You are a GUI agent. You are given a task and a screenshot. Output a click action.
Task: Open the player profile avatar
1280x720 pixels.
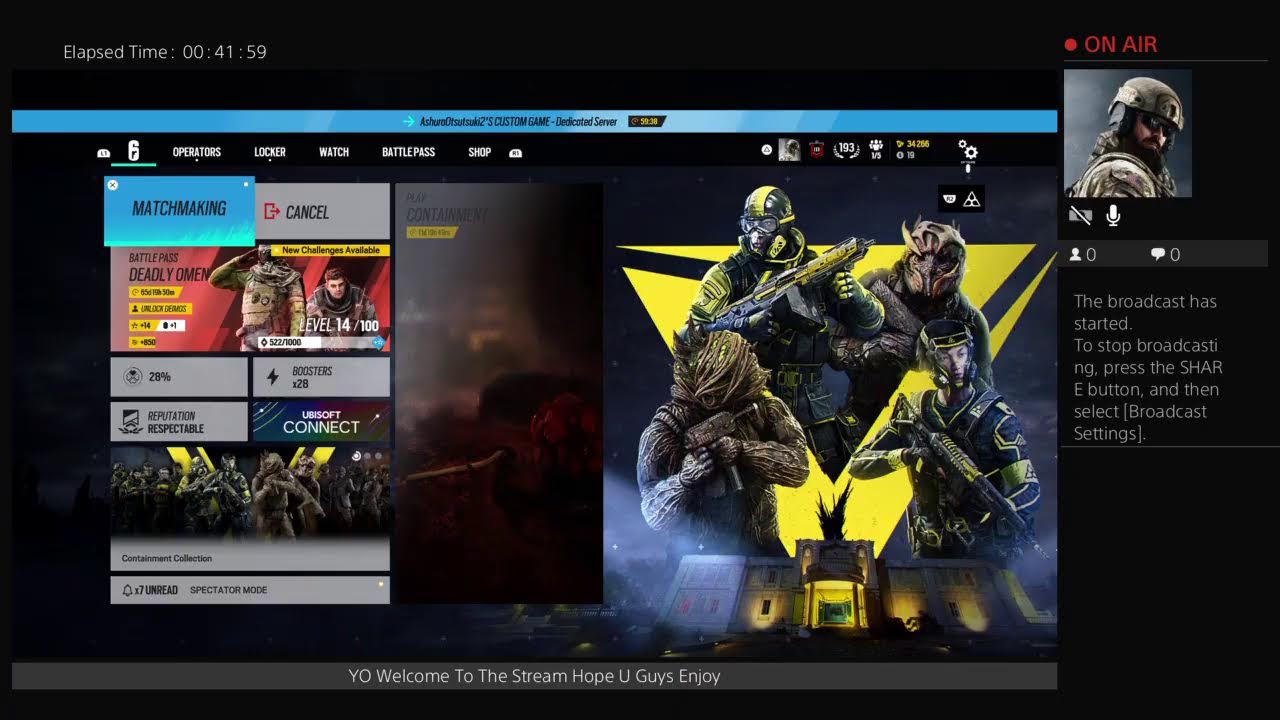pos(789,150)
